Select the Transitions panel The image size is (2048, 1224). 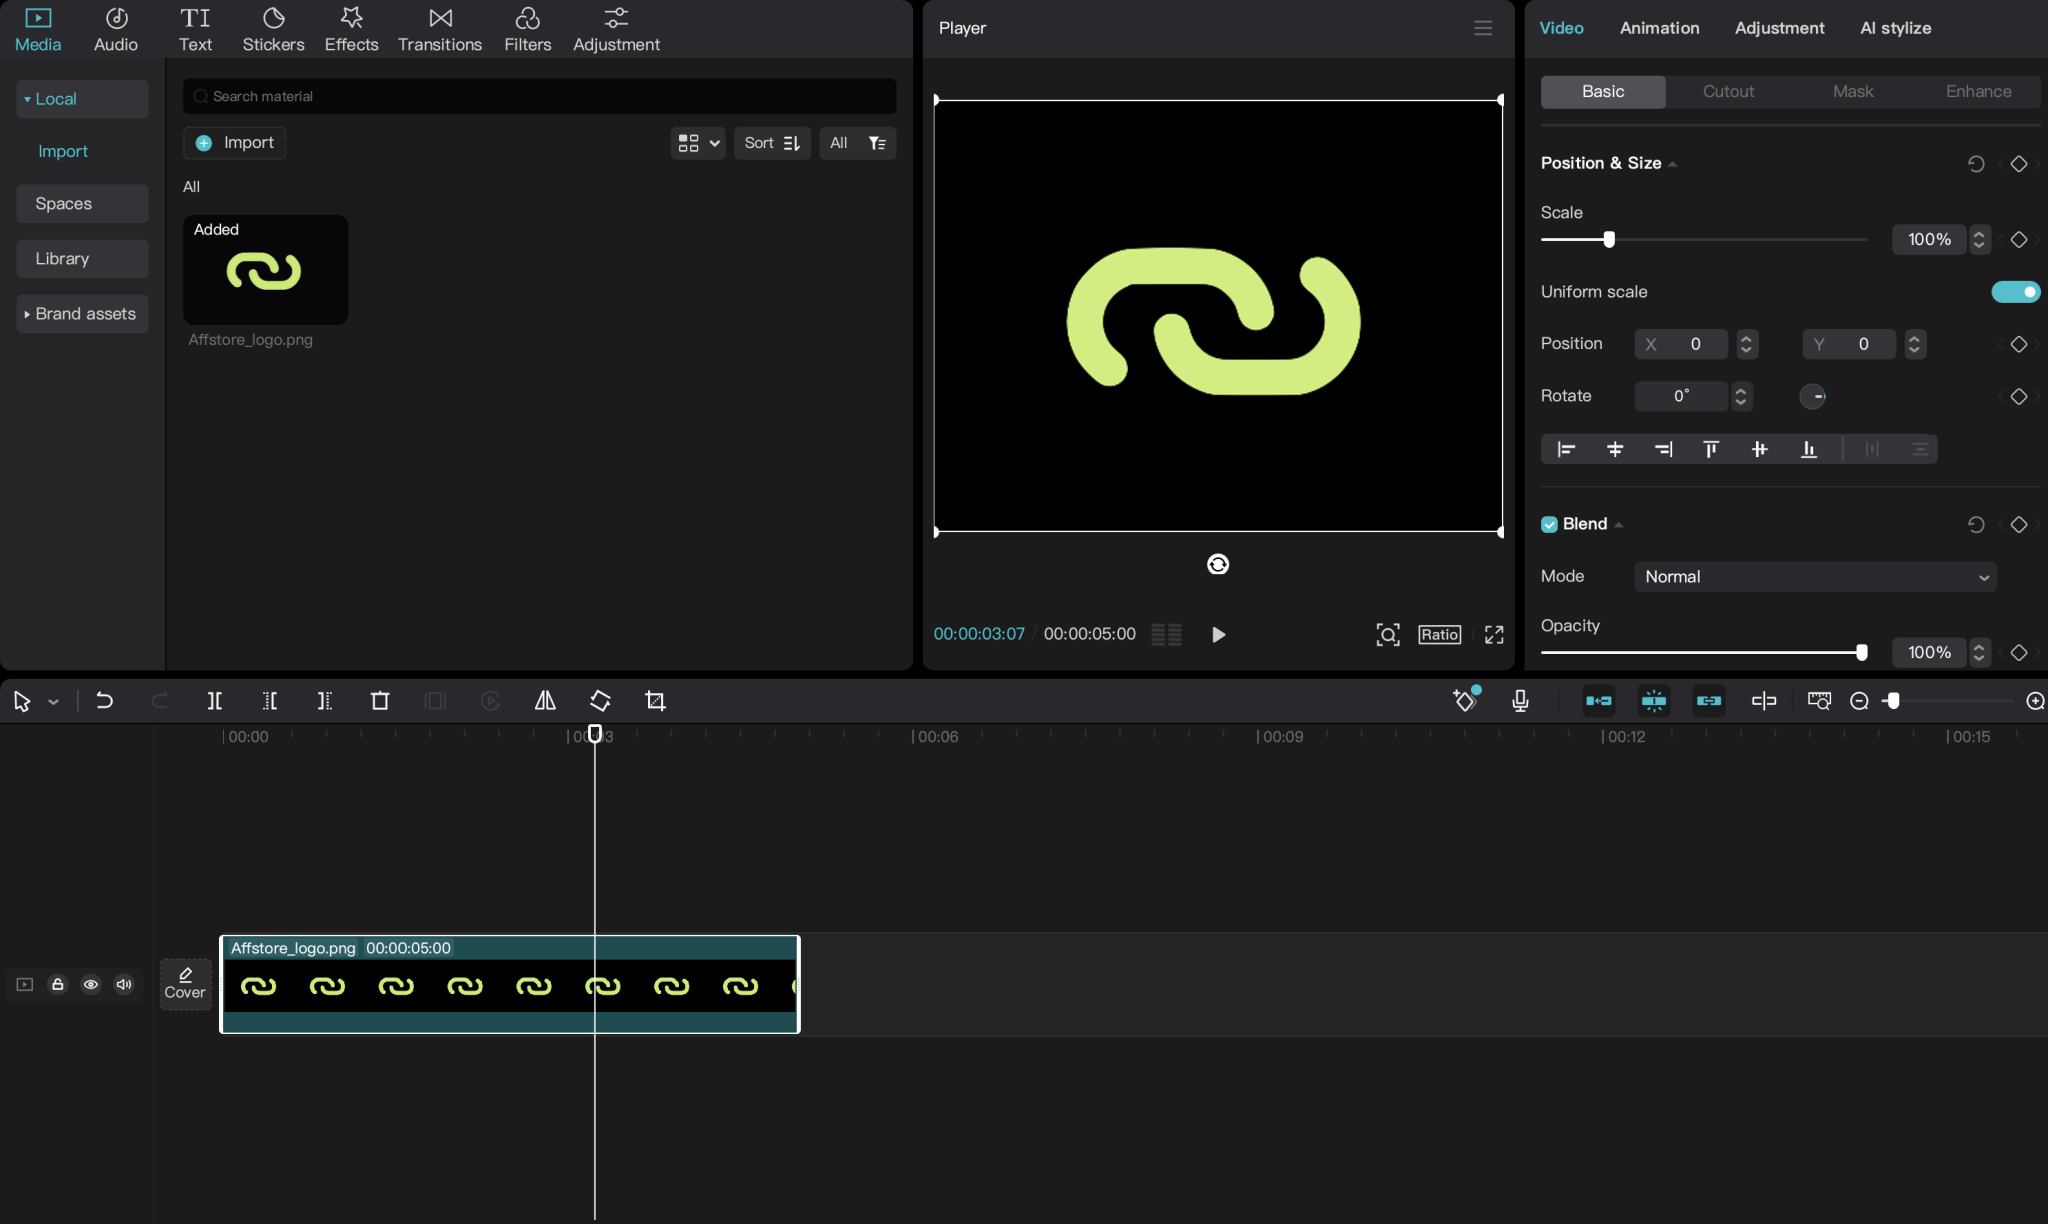(x=439, y=28)
